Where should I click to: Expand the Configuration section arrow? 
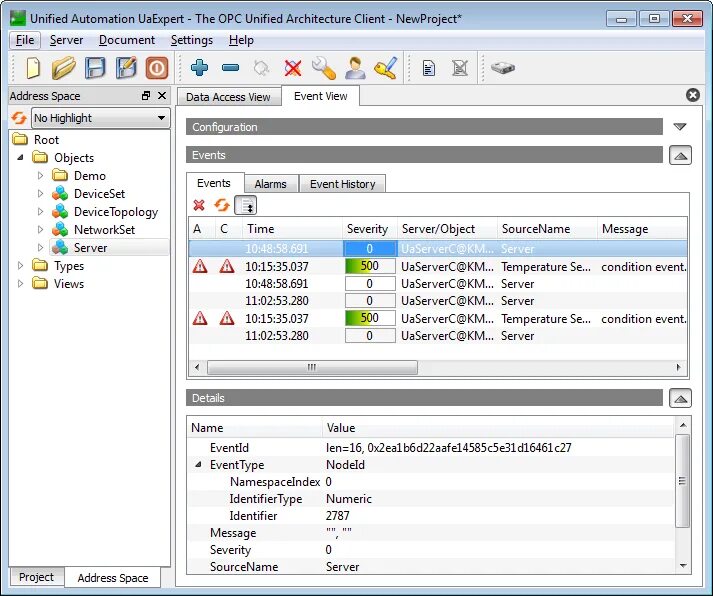[680, 127]
